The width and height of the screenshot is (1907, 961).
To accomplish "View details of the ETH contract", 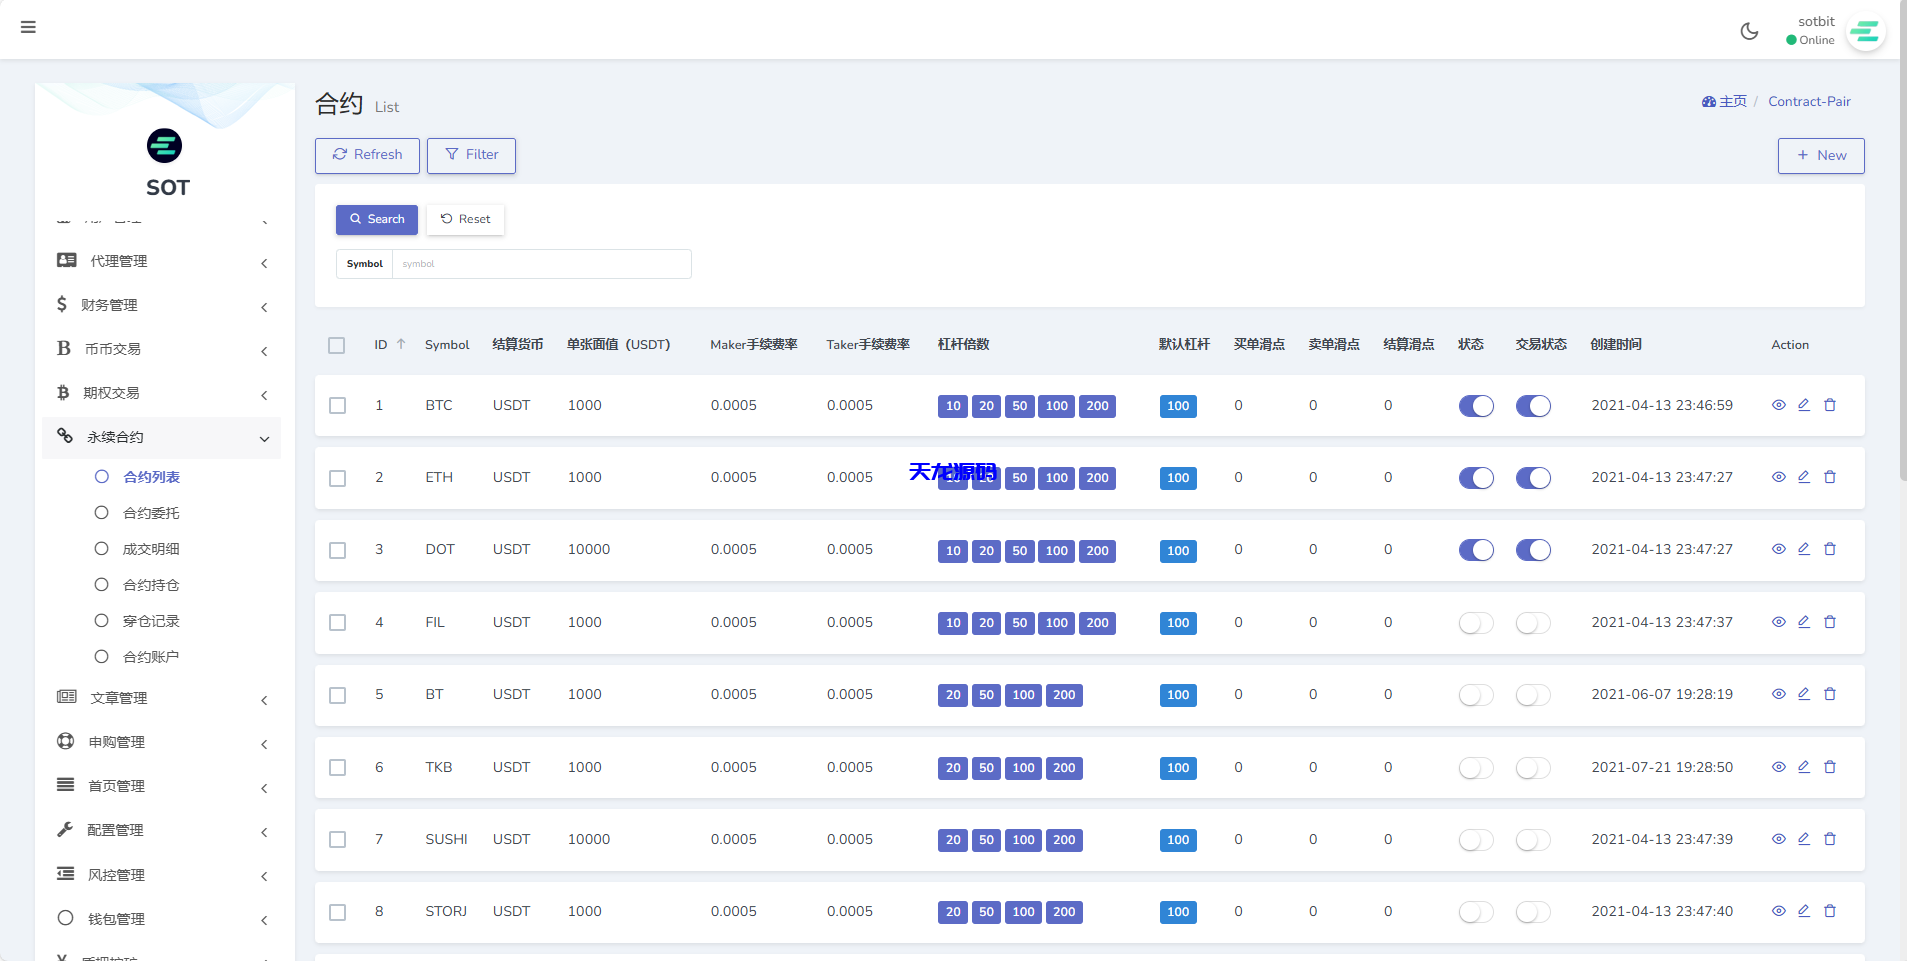I will [1779, 477].
